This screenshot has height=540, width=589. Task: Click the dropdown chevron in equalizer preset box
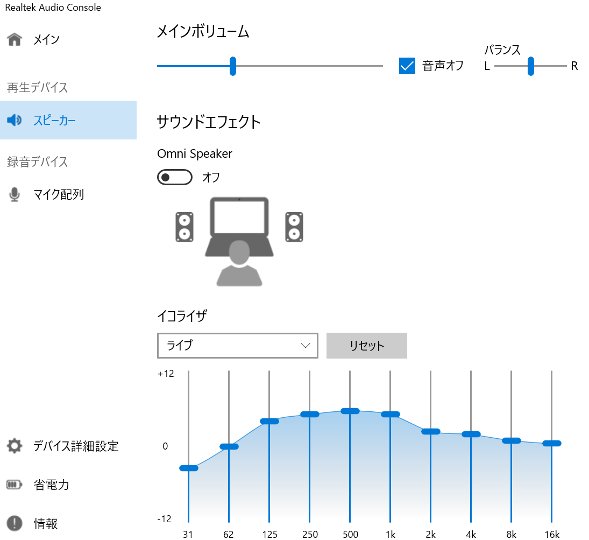(x=305, y=345)
